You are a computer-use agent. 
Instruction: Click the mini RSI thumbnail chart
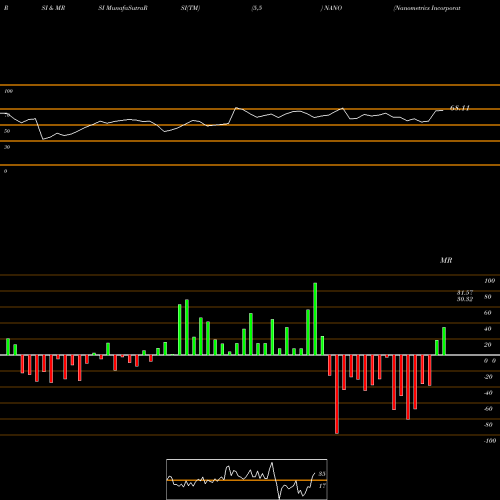pos(247,479)
